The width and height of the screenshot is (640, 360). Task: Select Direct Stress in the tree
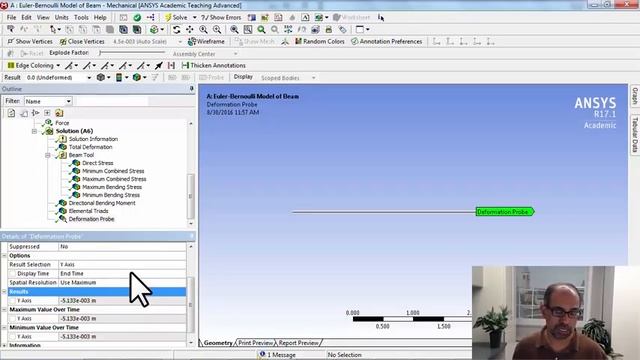[98, 163]
